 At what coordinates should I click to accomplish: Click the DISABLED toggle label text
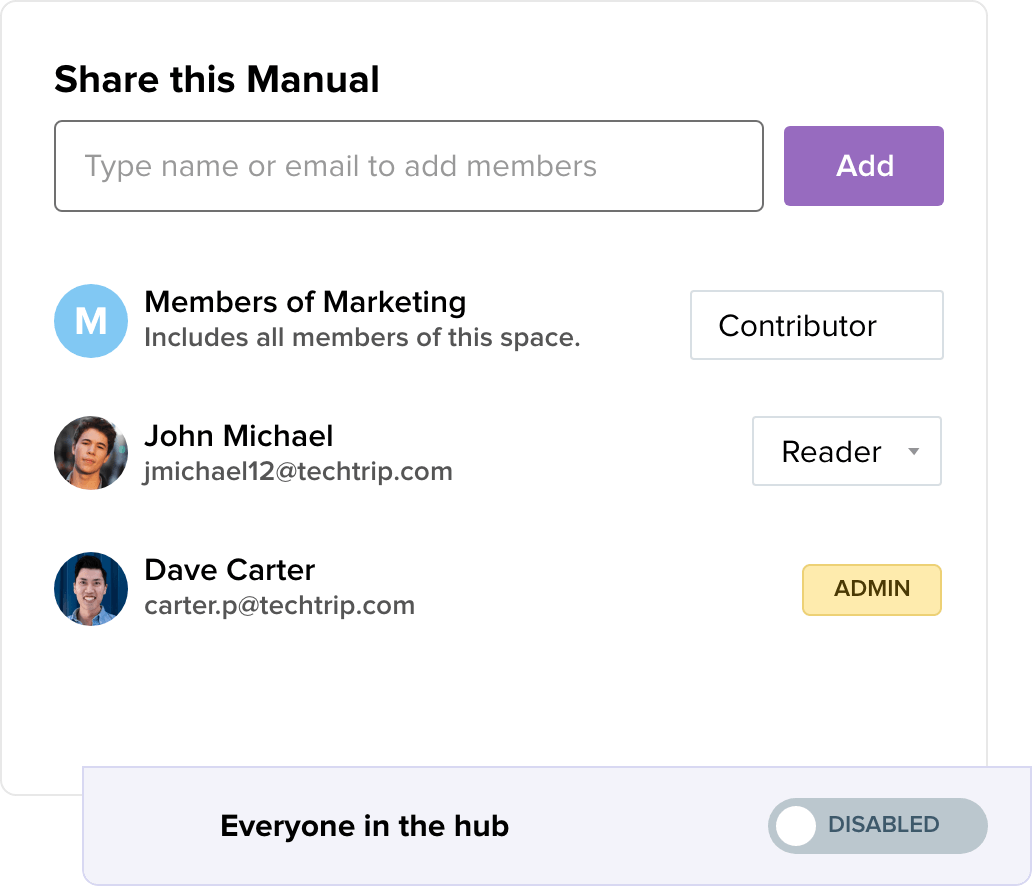[883, 825]
